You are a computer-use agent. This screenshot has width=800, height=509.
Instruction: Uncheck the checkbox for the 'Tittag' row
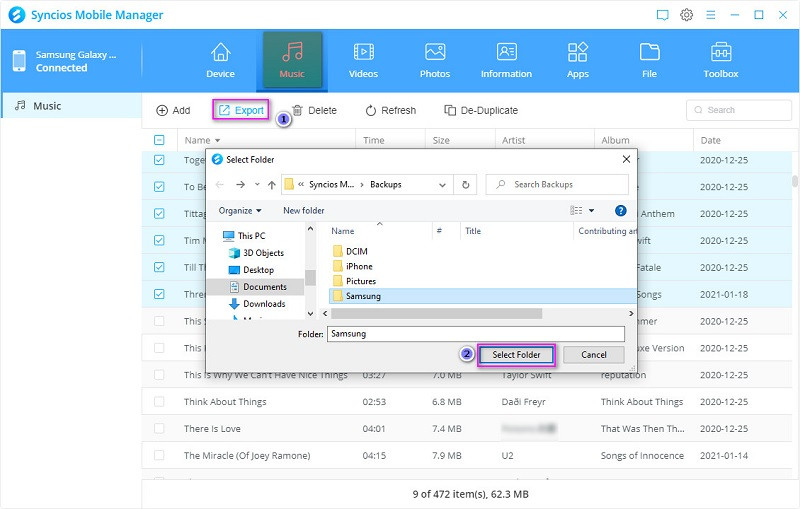[159, 213]
